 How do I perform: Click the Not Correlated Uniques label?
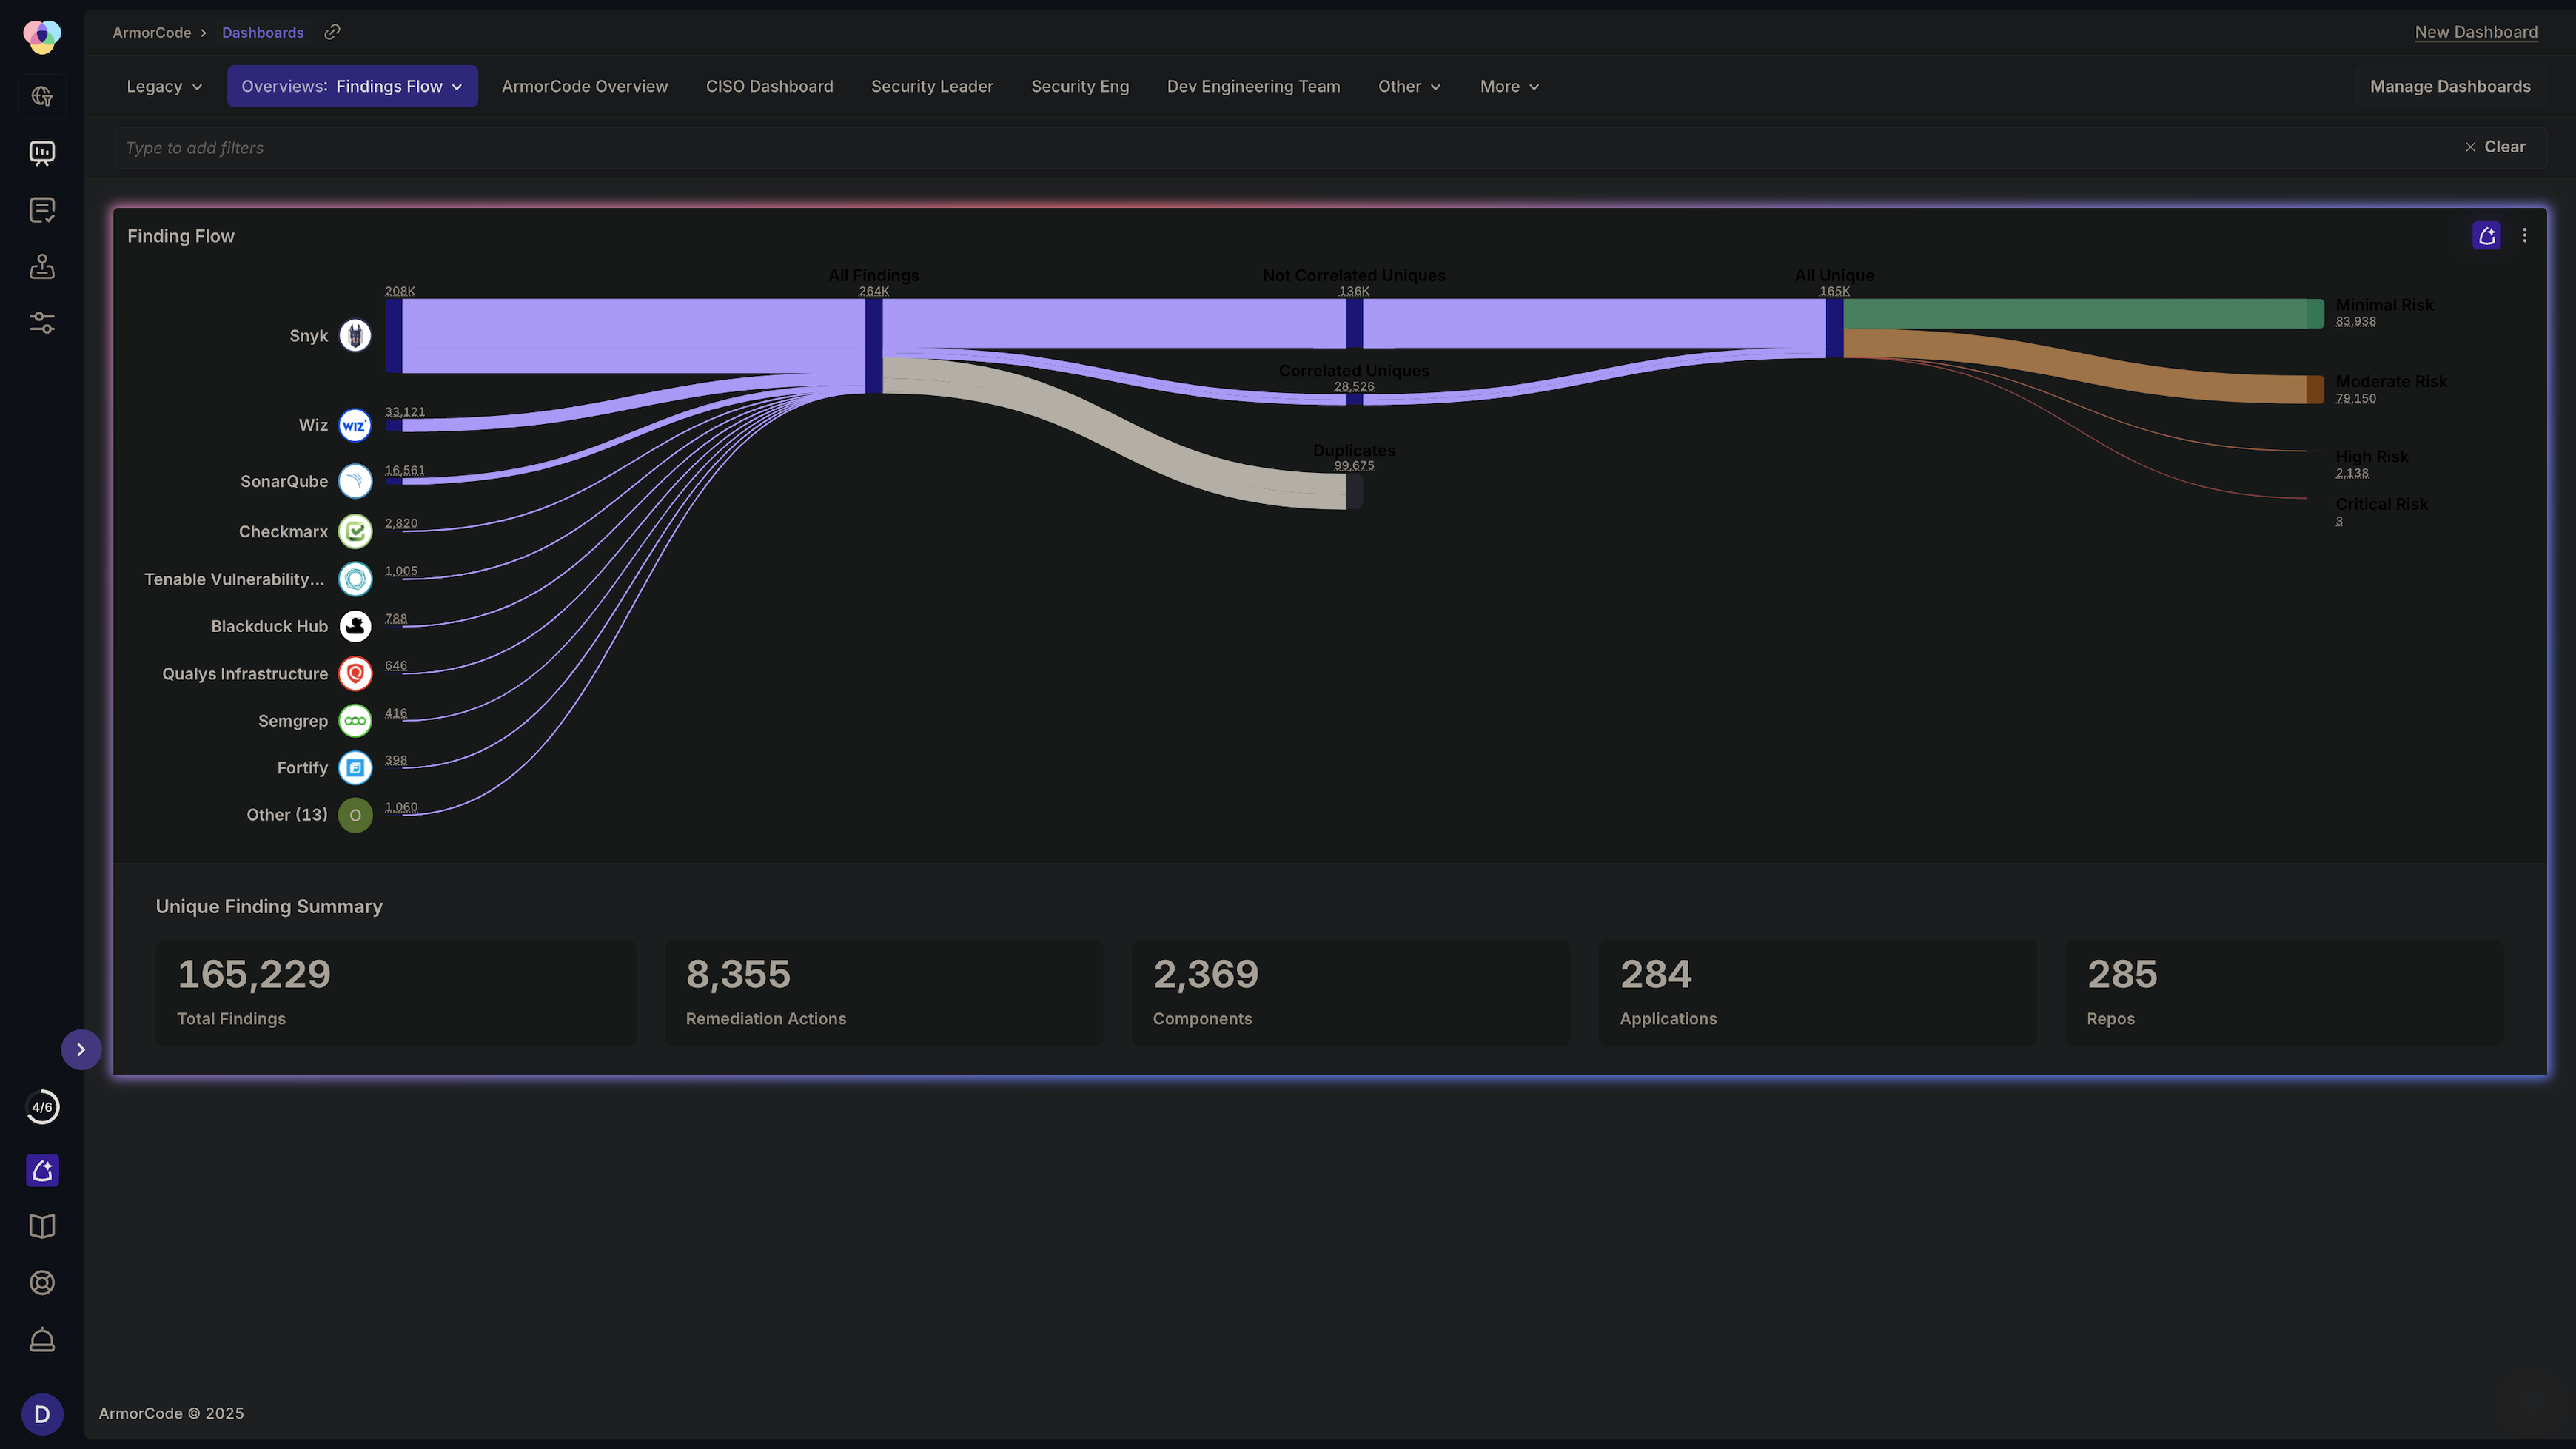pos(1354,275)
